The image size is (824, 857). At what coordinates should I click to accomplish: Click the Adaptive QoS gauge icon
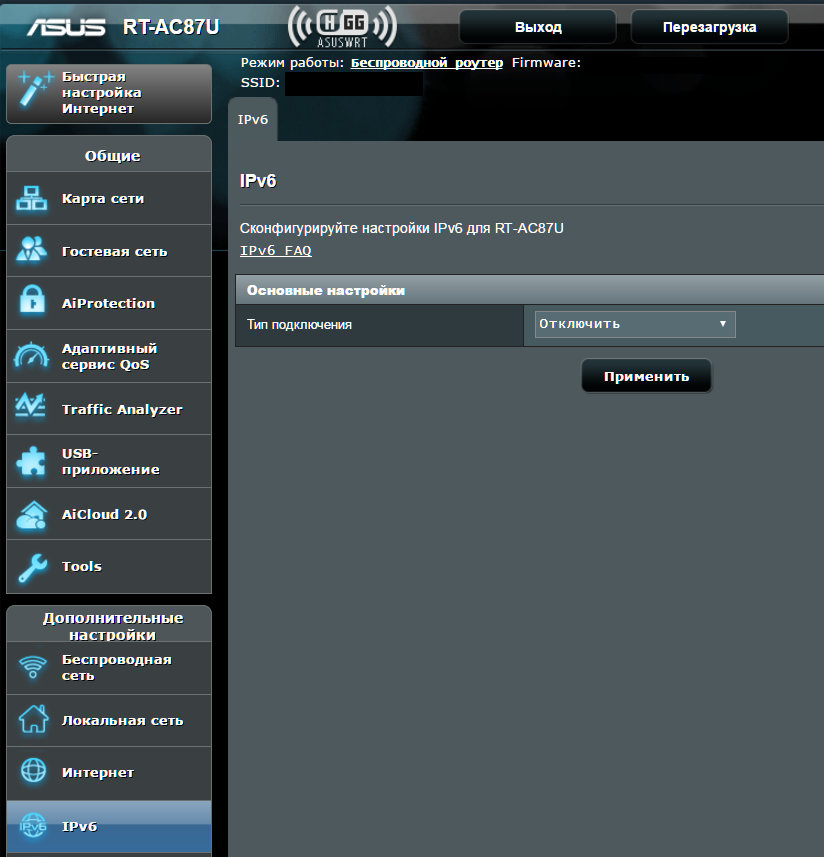pos(33,356)
